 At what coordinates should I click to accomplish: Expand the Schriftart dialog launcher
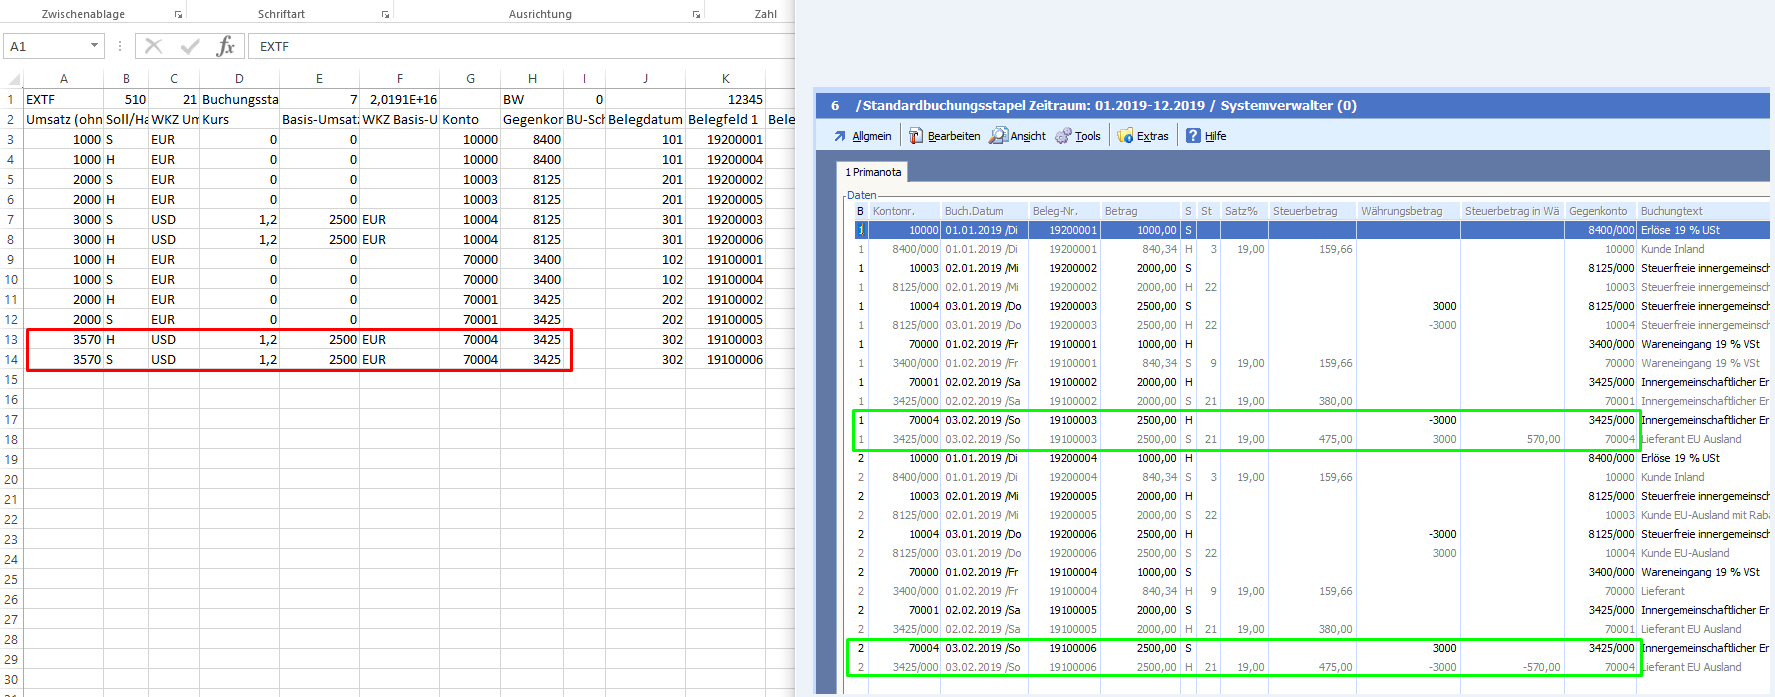click(x=385, y=15)
